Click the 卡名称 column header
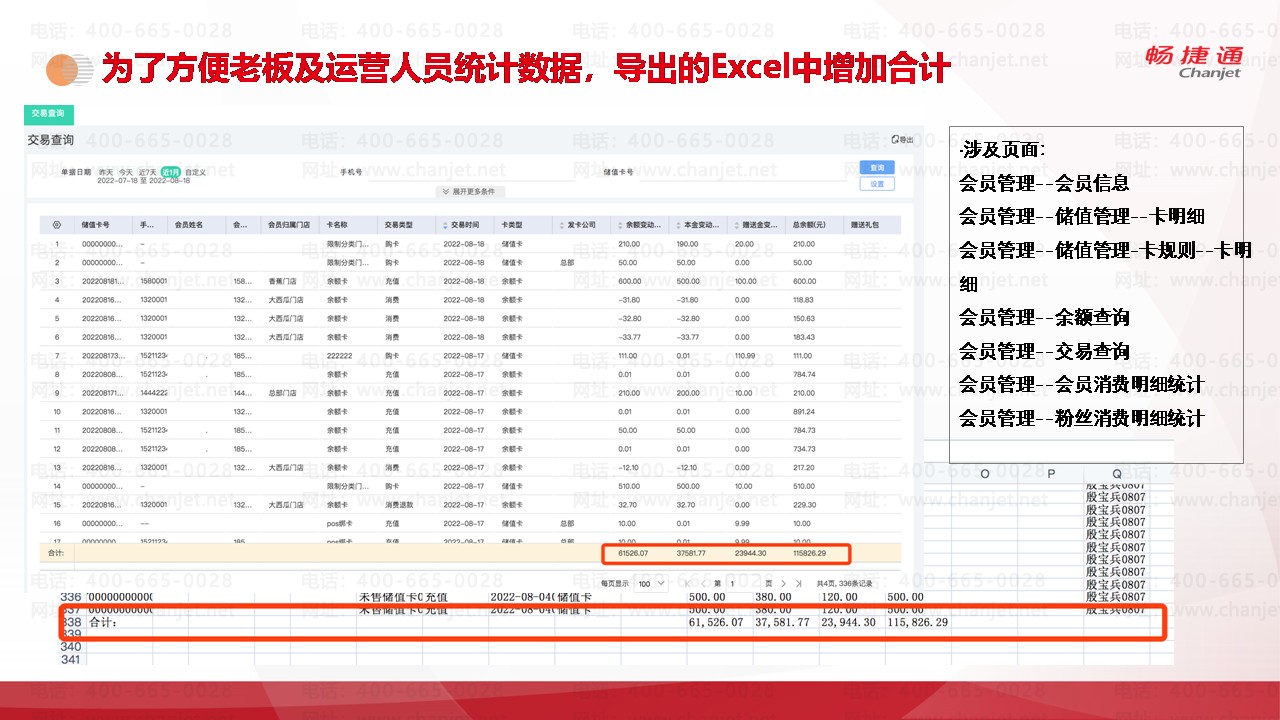The height and width of the screenshot is (720, 1280). point(349,225)
